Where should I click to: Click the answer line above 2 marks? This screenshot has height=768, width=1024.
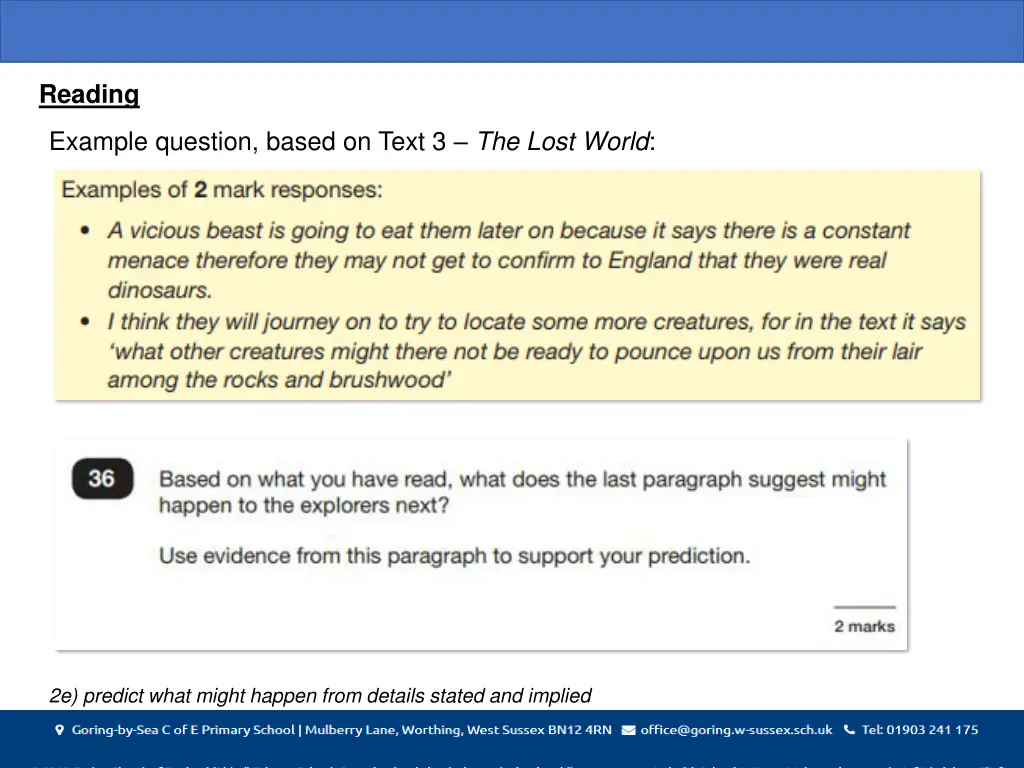(x=864, y=606)
